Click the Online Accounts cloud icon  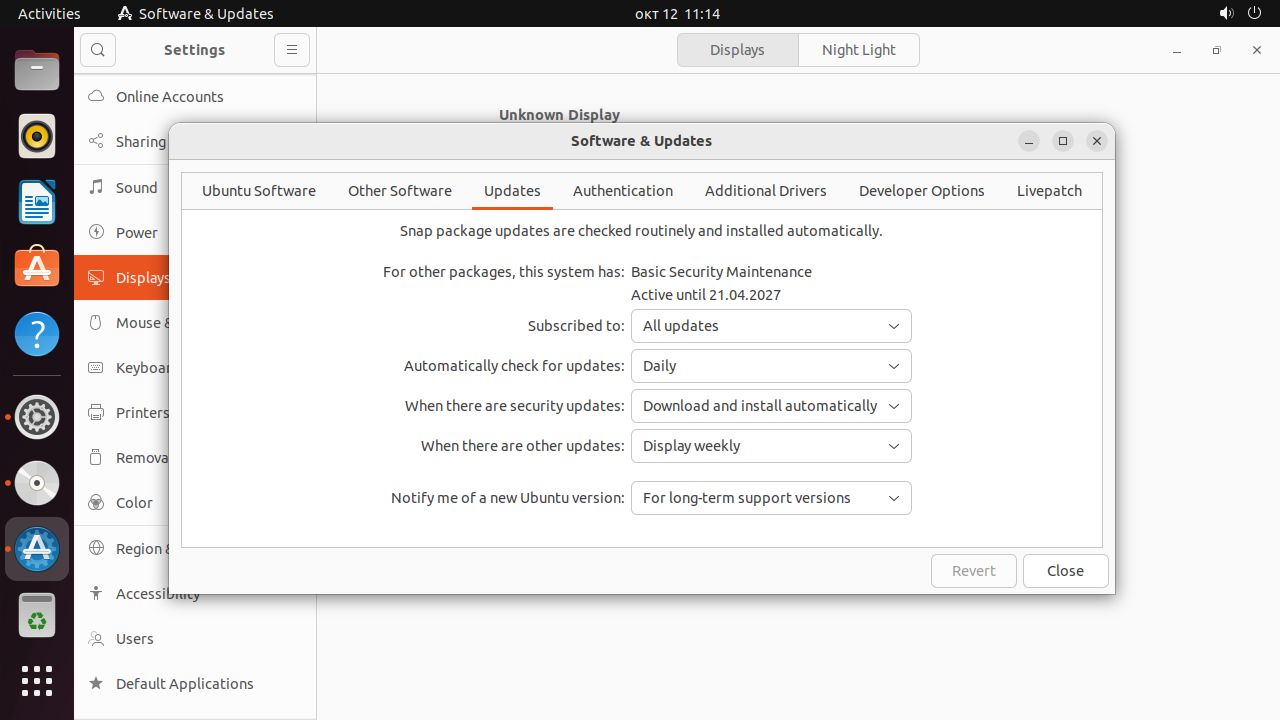click(x=96, y=97)
